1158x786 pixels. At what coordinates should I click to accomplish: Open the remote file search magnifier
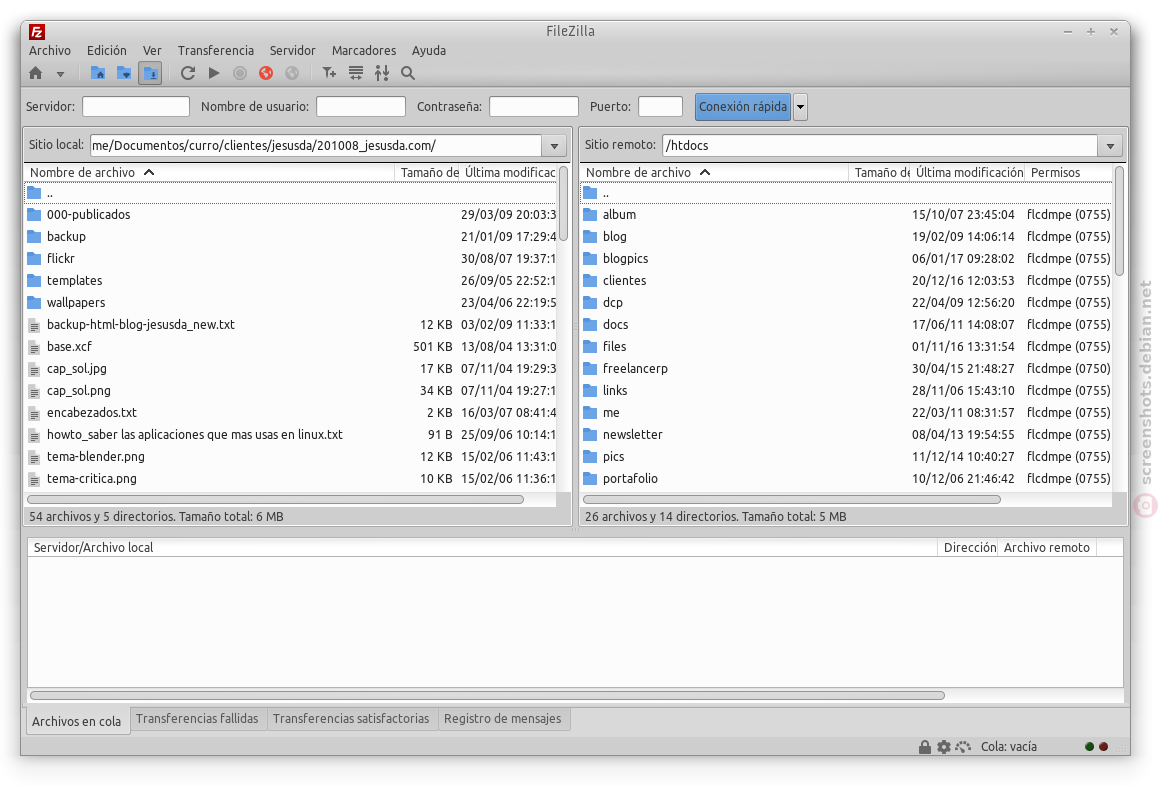pyautogui.click(x=408, y=73)
